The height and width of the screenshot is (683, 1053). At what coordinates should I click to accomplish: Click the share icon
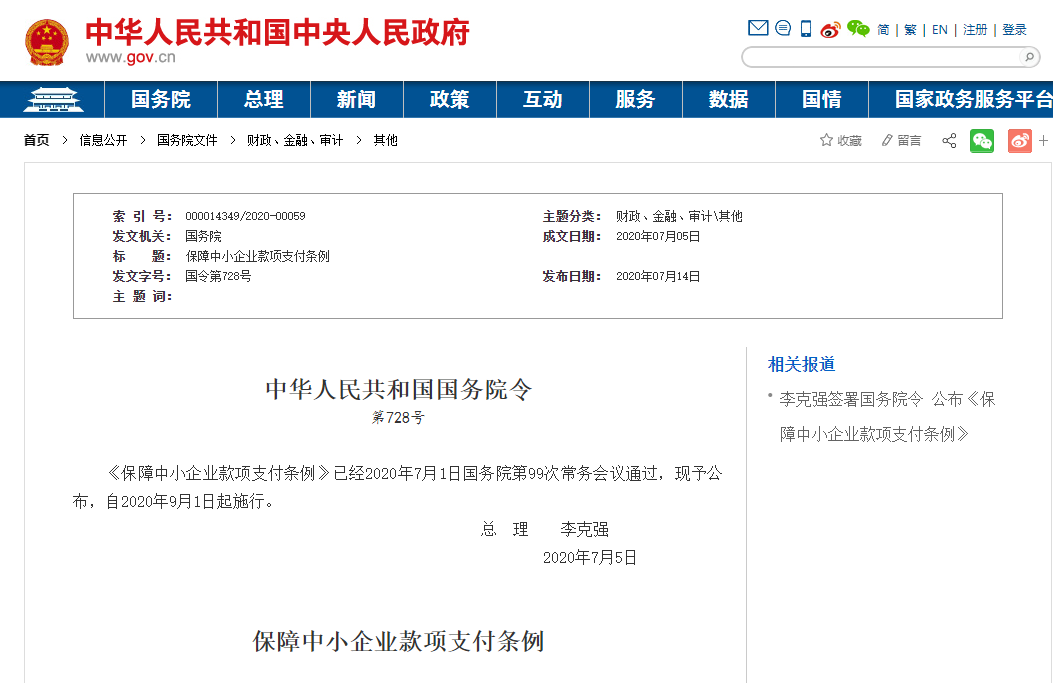pos(949,140)
